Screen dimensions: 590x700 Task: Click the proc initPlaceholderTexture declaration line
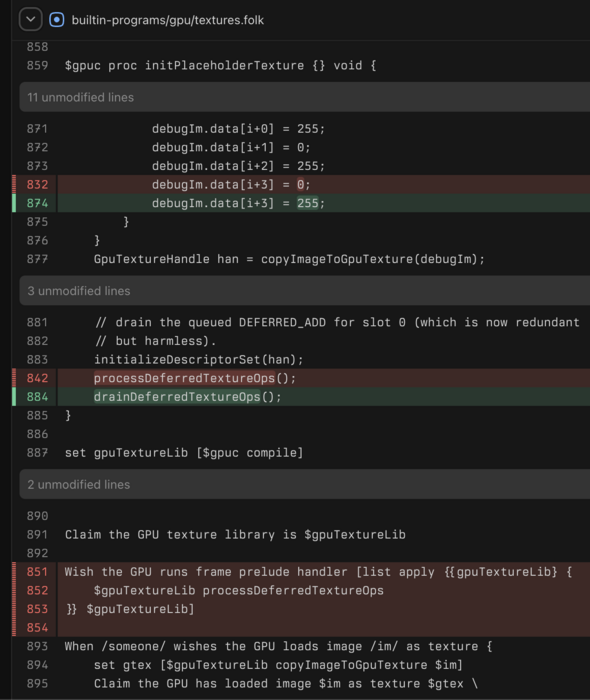[220, 66]
